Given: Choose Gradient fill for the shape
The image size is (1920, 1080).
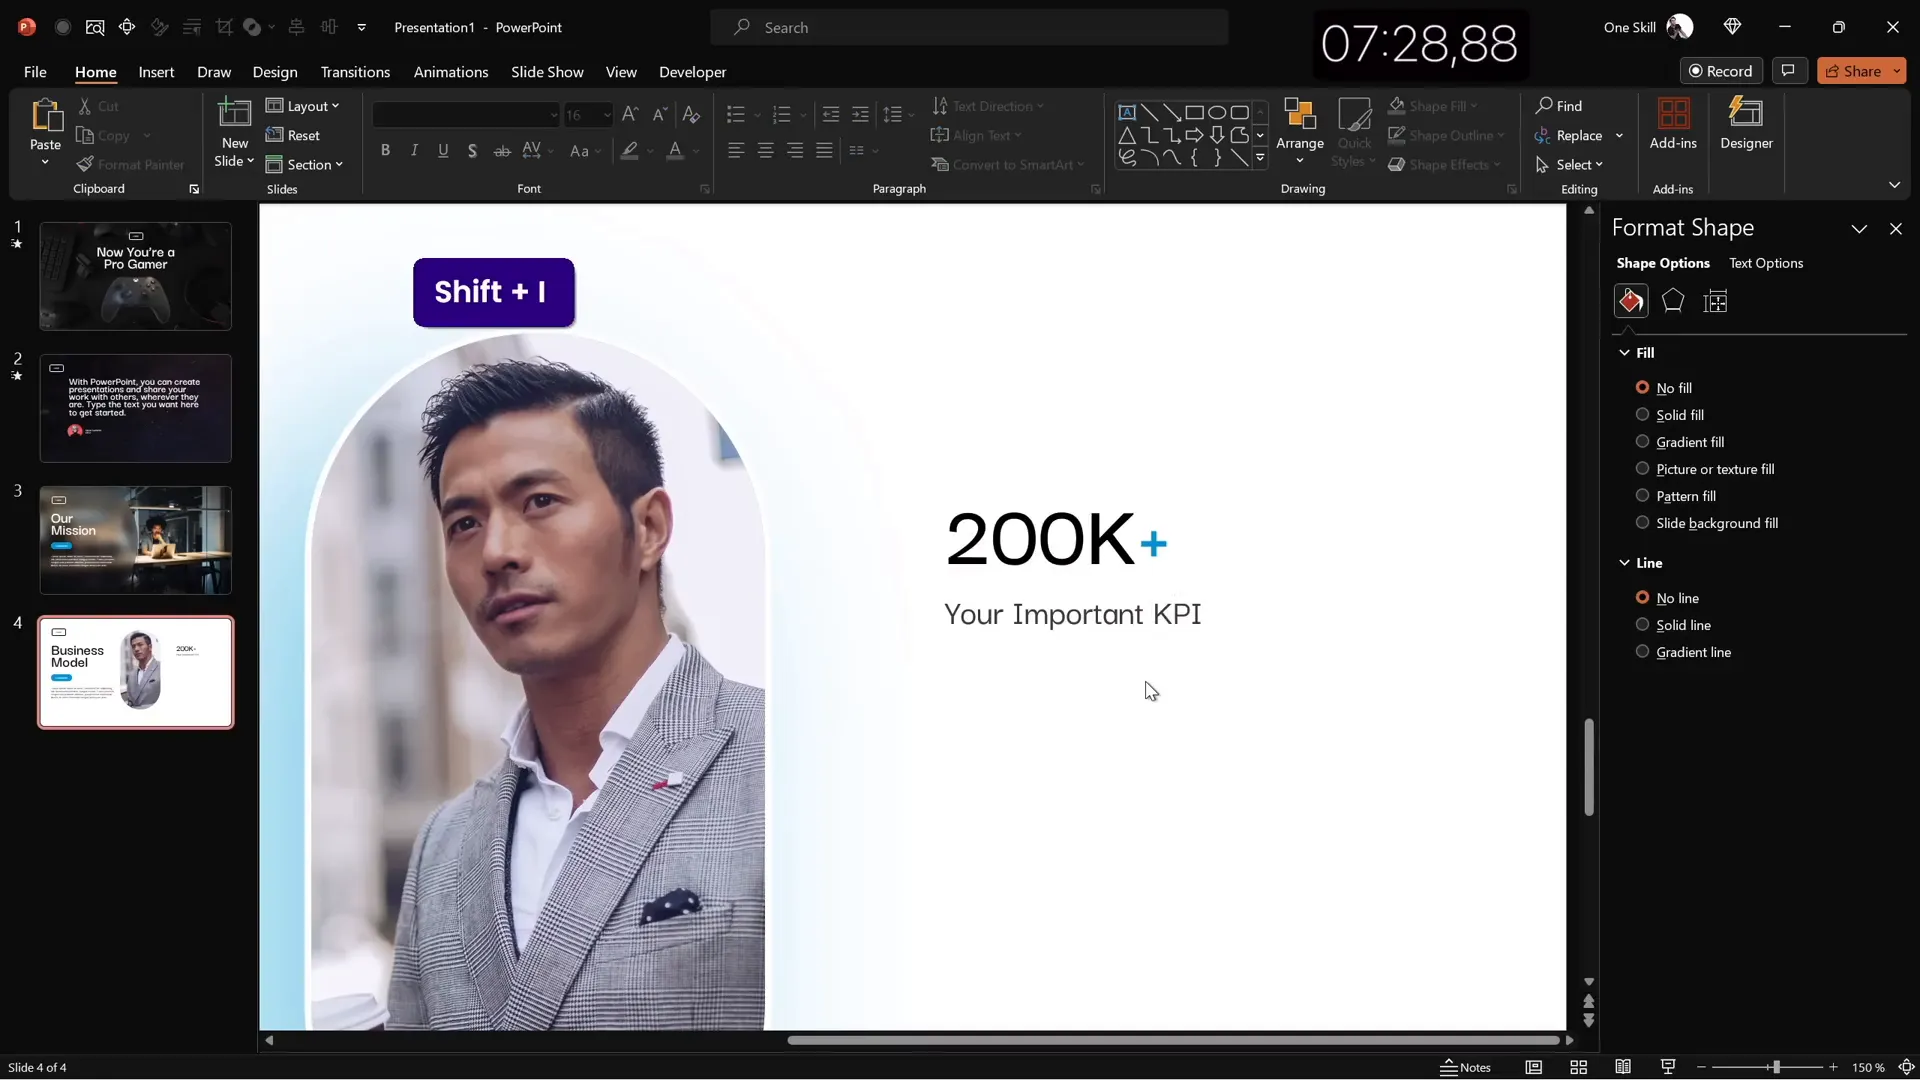Looking at the screenshot, I should [x=1642, y=441].
